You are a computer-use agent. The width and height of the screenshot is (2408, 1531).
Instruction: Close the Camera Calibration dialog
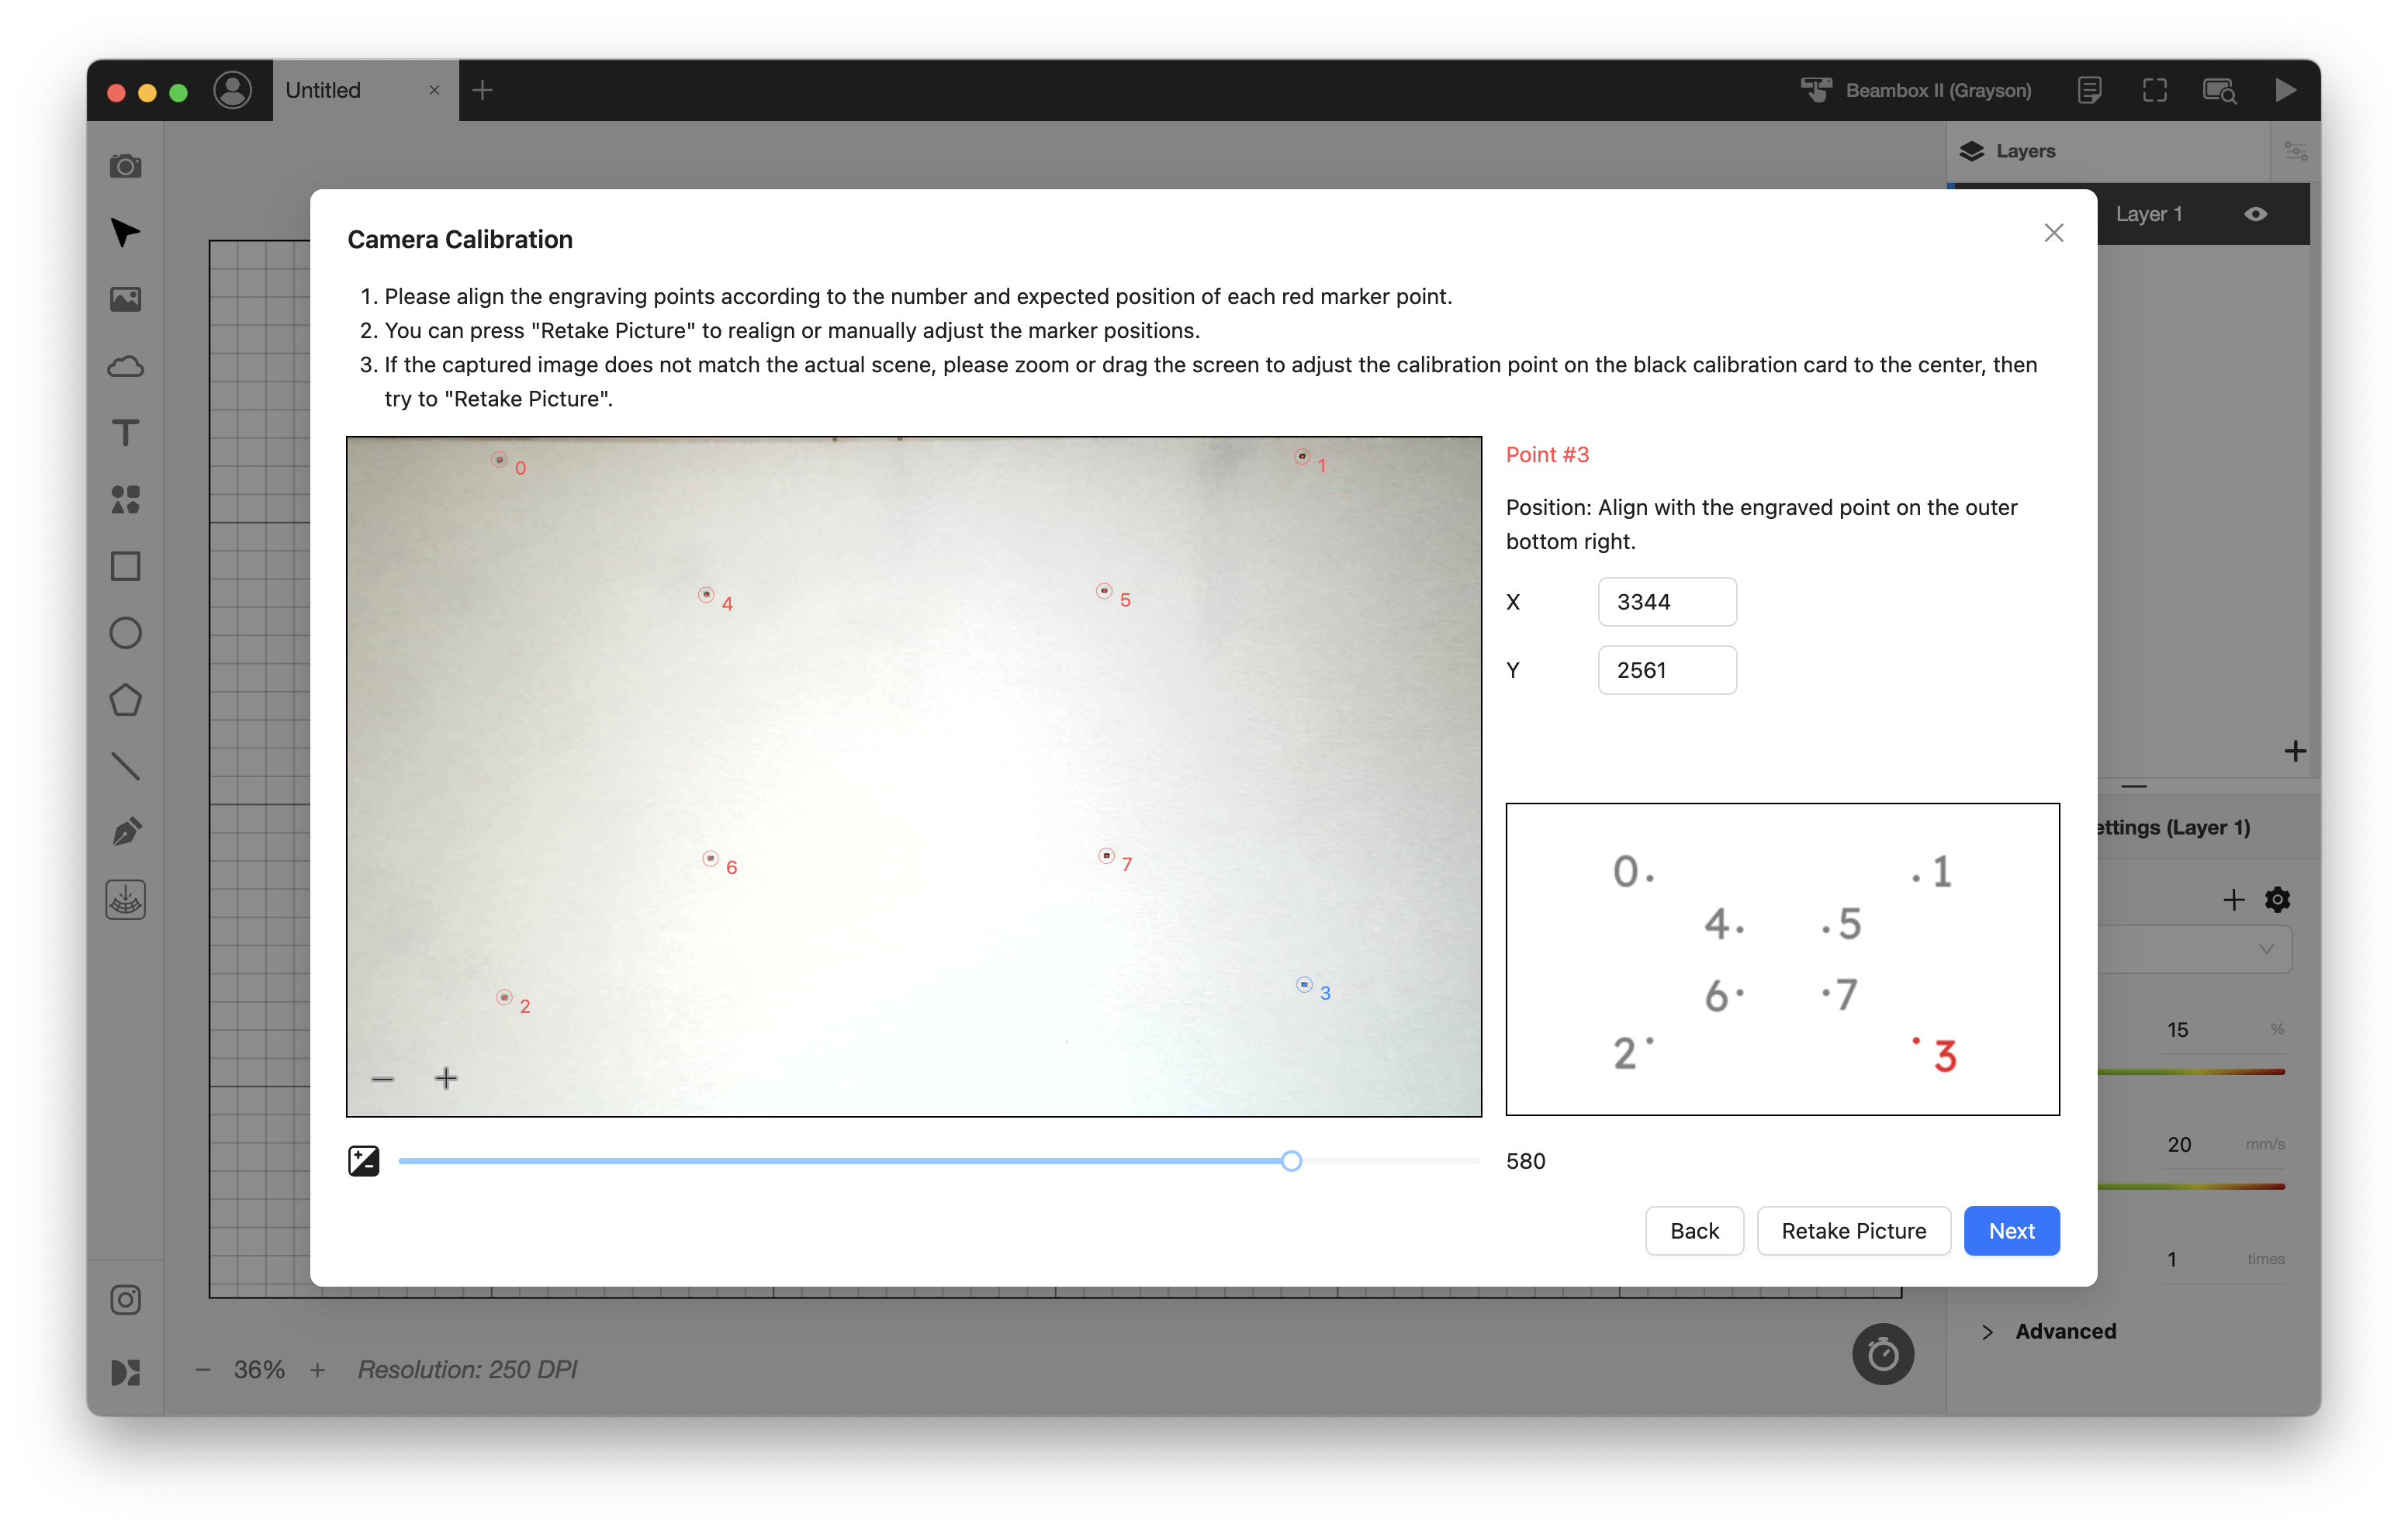pyautogui.click(x=2054, y=232)
